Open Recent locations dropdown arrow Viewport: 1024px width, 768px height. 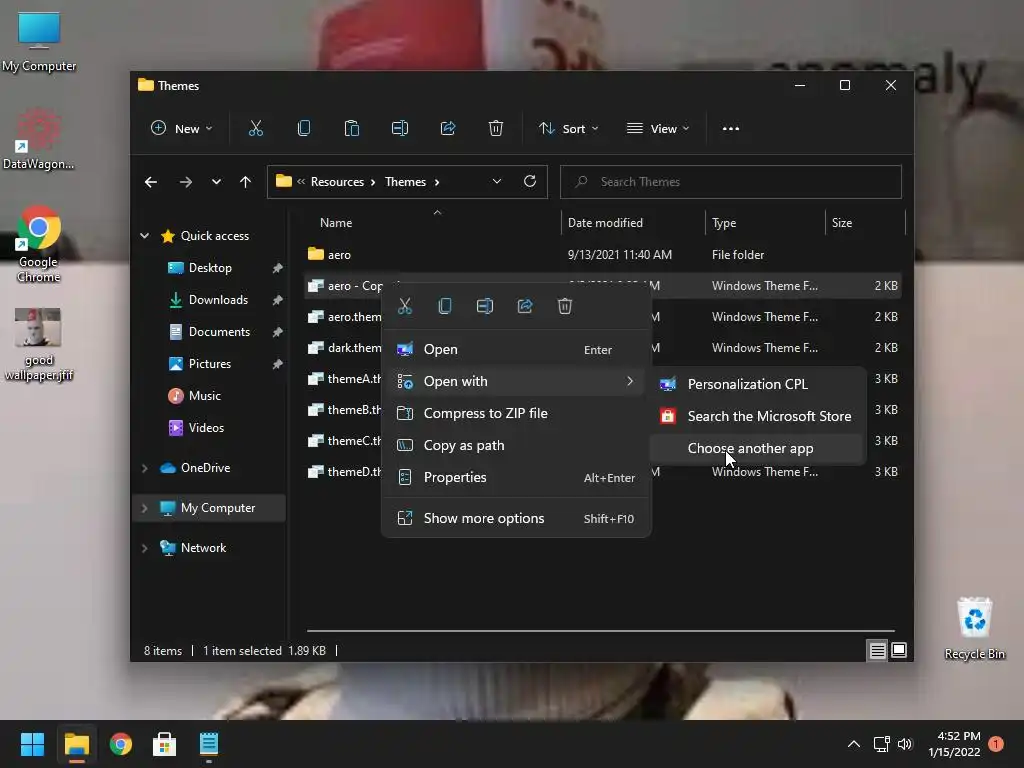216,182
